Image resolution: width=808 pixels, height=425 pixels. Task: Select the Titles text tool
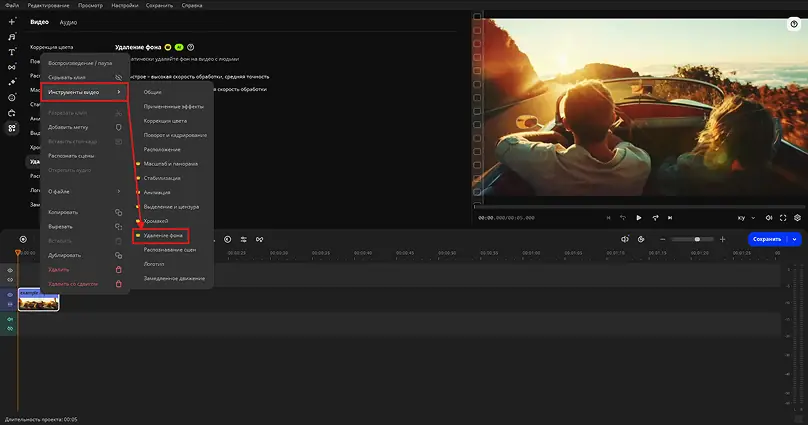pos(11,52)
